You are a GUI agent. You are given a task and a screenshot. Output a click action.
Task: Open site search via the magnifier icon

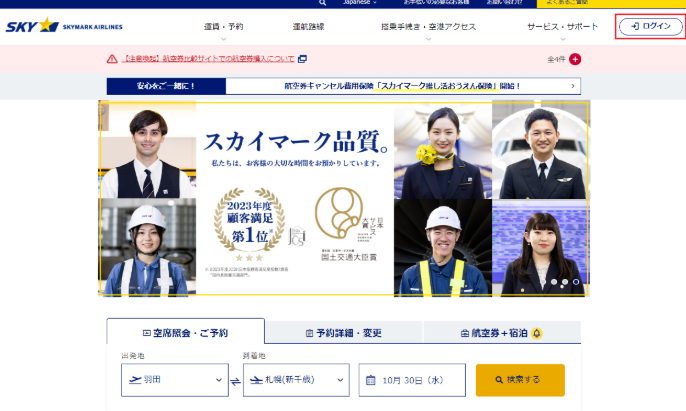(x=322, y=3)
